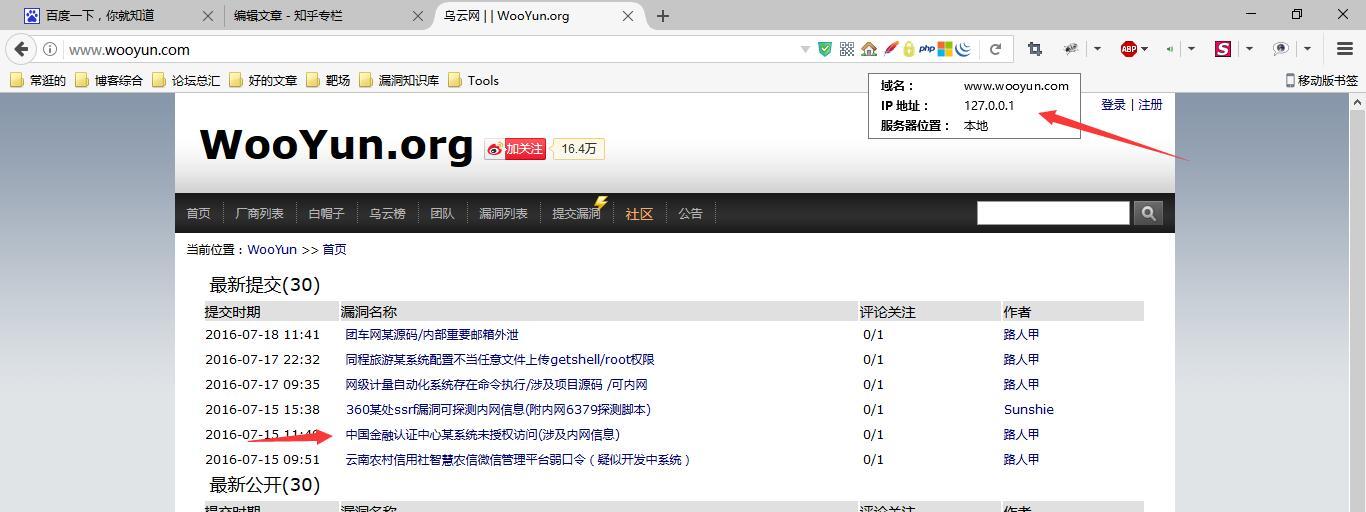
Task: Open 中国金融认证中心某系统未授权访问 link
Action: (x=483, y=434)
